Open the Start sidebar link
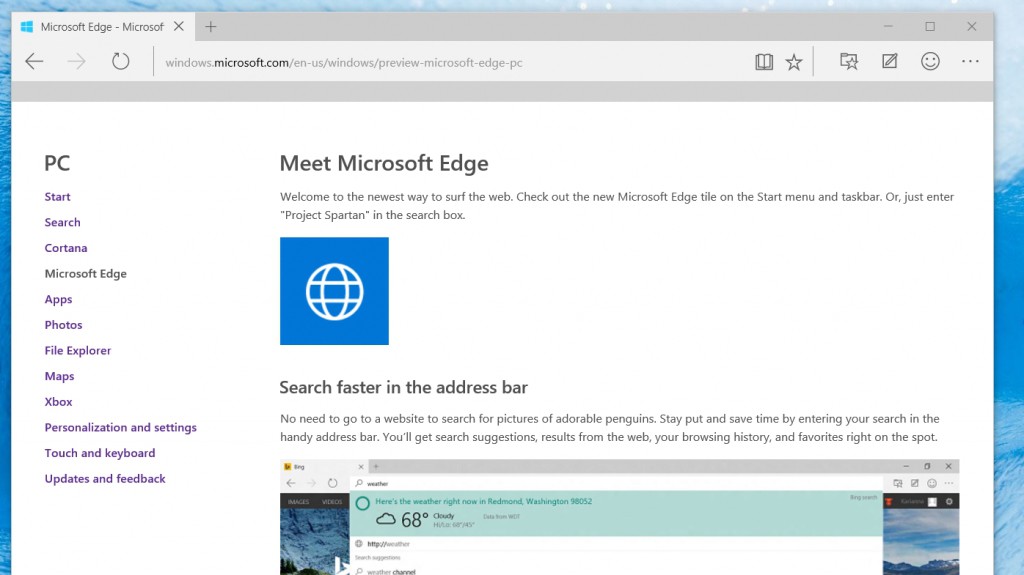 point(57,197)
